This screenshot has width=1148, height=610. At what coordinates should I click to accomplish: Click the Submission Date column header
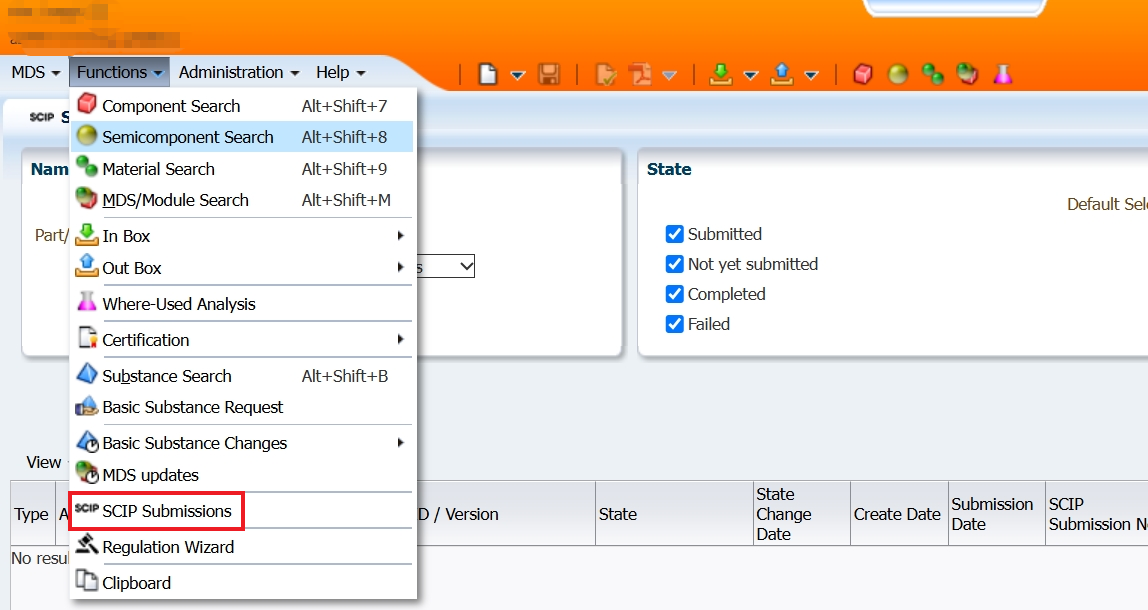click(996, 514)
